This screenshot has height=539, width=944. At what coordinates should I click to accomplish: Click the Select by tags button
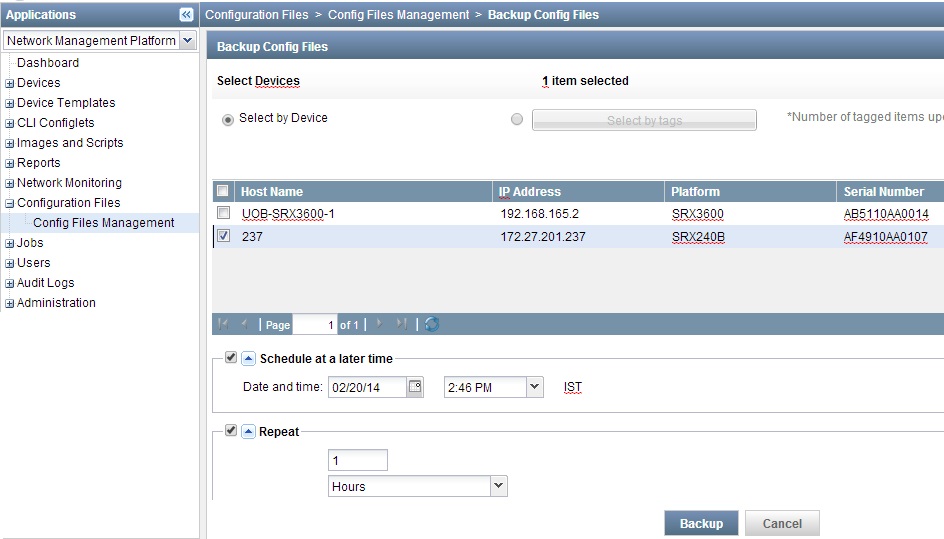click(644, 120)
